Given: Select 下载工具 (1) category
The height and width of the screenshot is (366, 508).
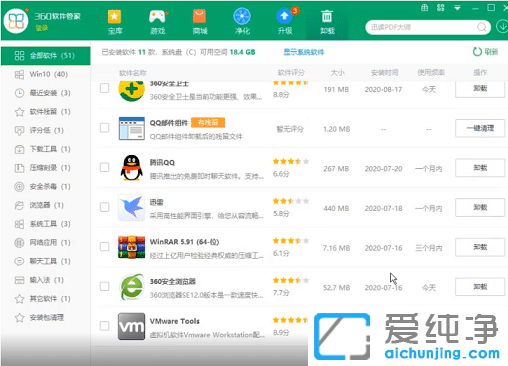Looking at the screenshot, I should (x=46, y=149).
